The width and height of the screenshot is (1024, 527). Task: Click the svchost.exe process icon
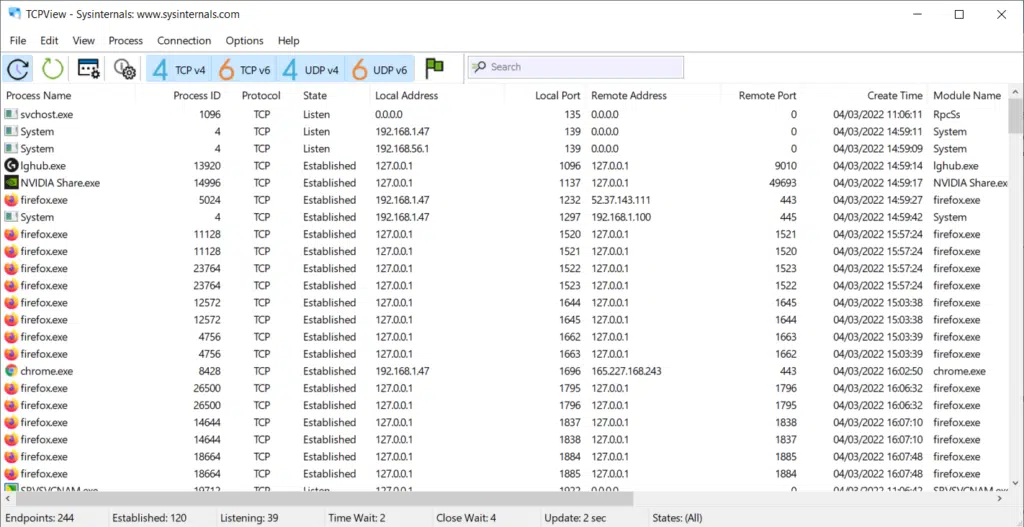point(10,114)
